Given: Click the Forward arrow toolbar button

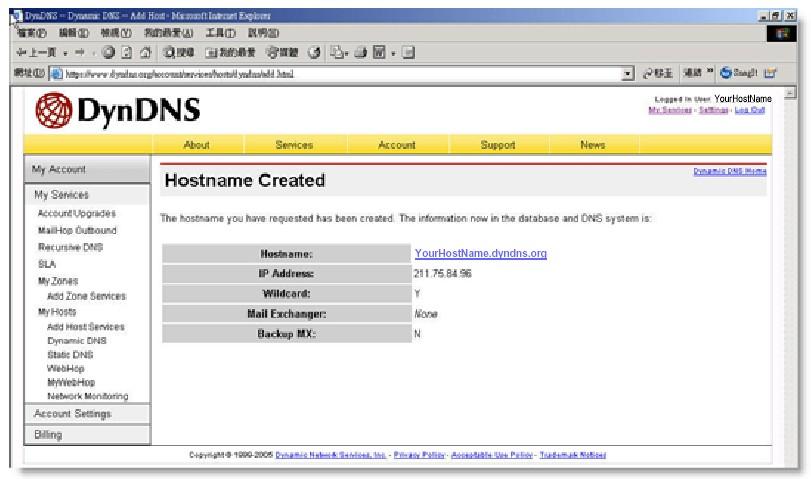Looking at the screenshot, I should tap(80, 53).
